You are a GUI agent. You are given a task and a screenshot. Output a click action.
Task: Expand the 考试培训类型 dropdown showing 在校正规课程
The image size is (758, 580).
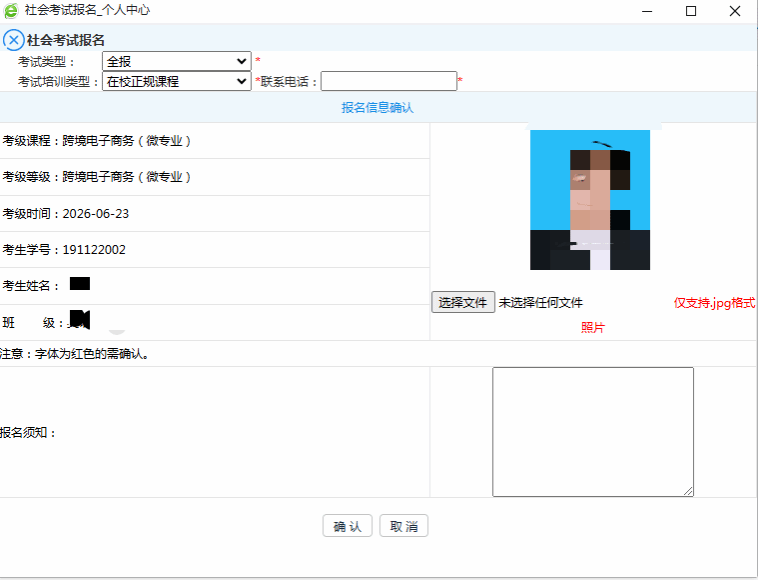(x=176, y=81)
